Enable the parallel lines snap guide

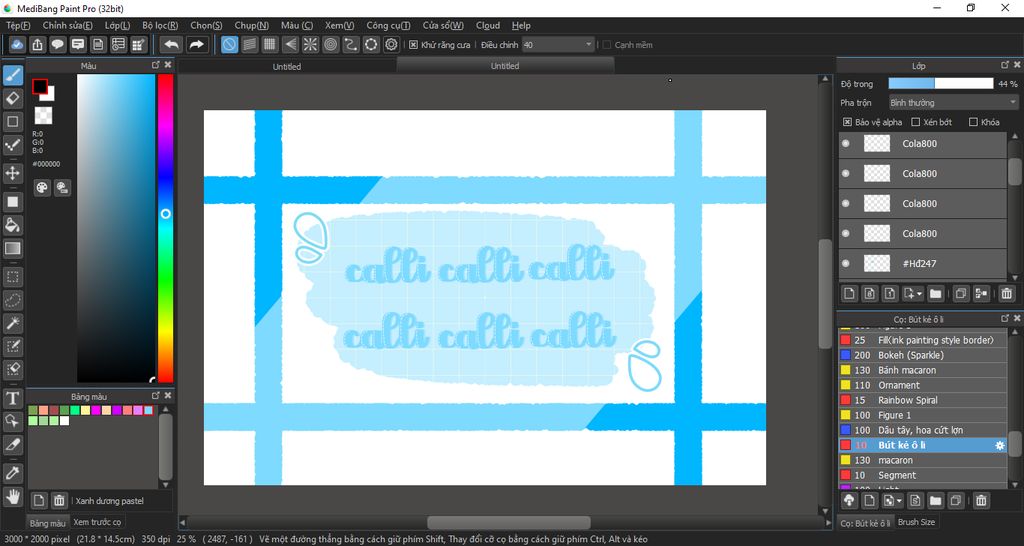click(249, 44)
